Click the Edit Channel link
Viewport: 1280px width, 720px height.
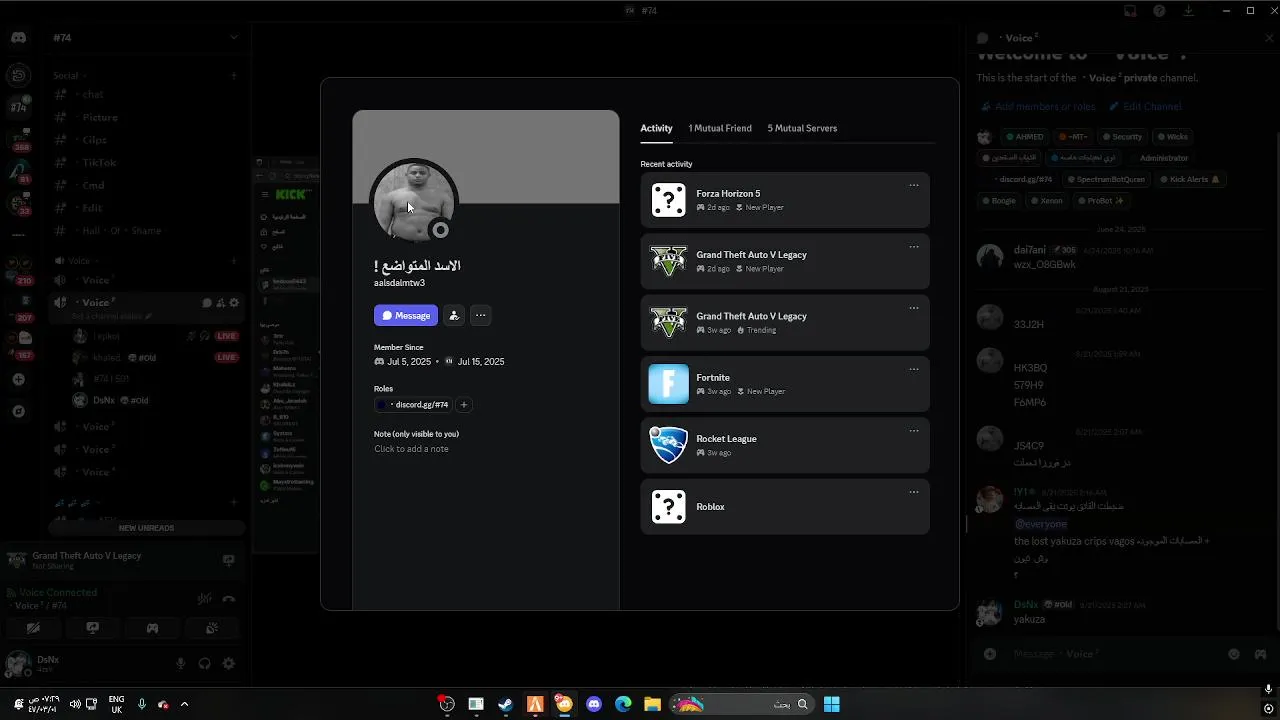[x=1144, y=106]
